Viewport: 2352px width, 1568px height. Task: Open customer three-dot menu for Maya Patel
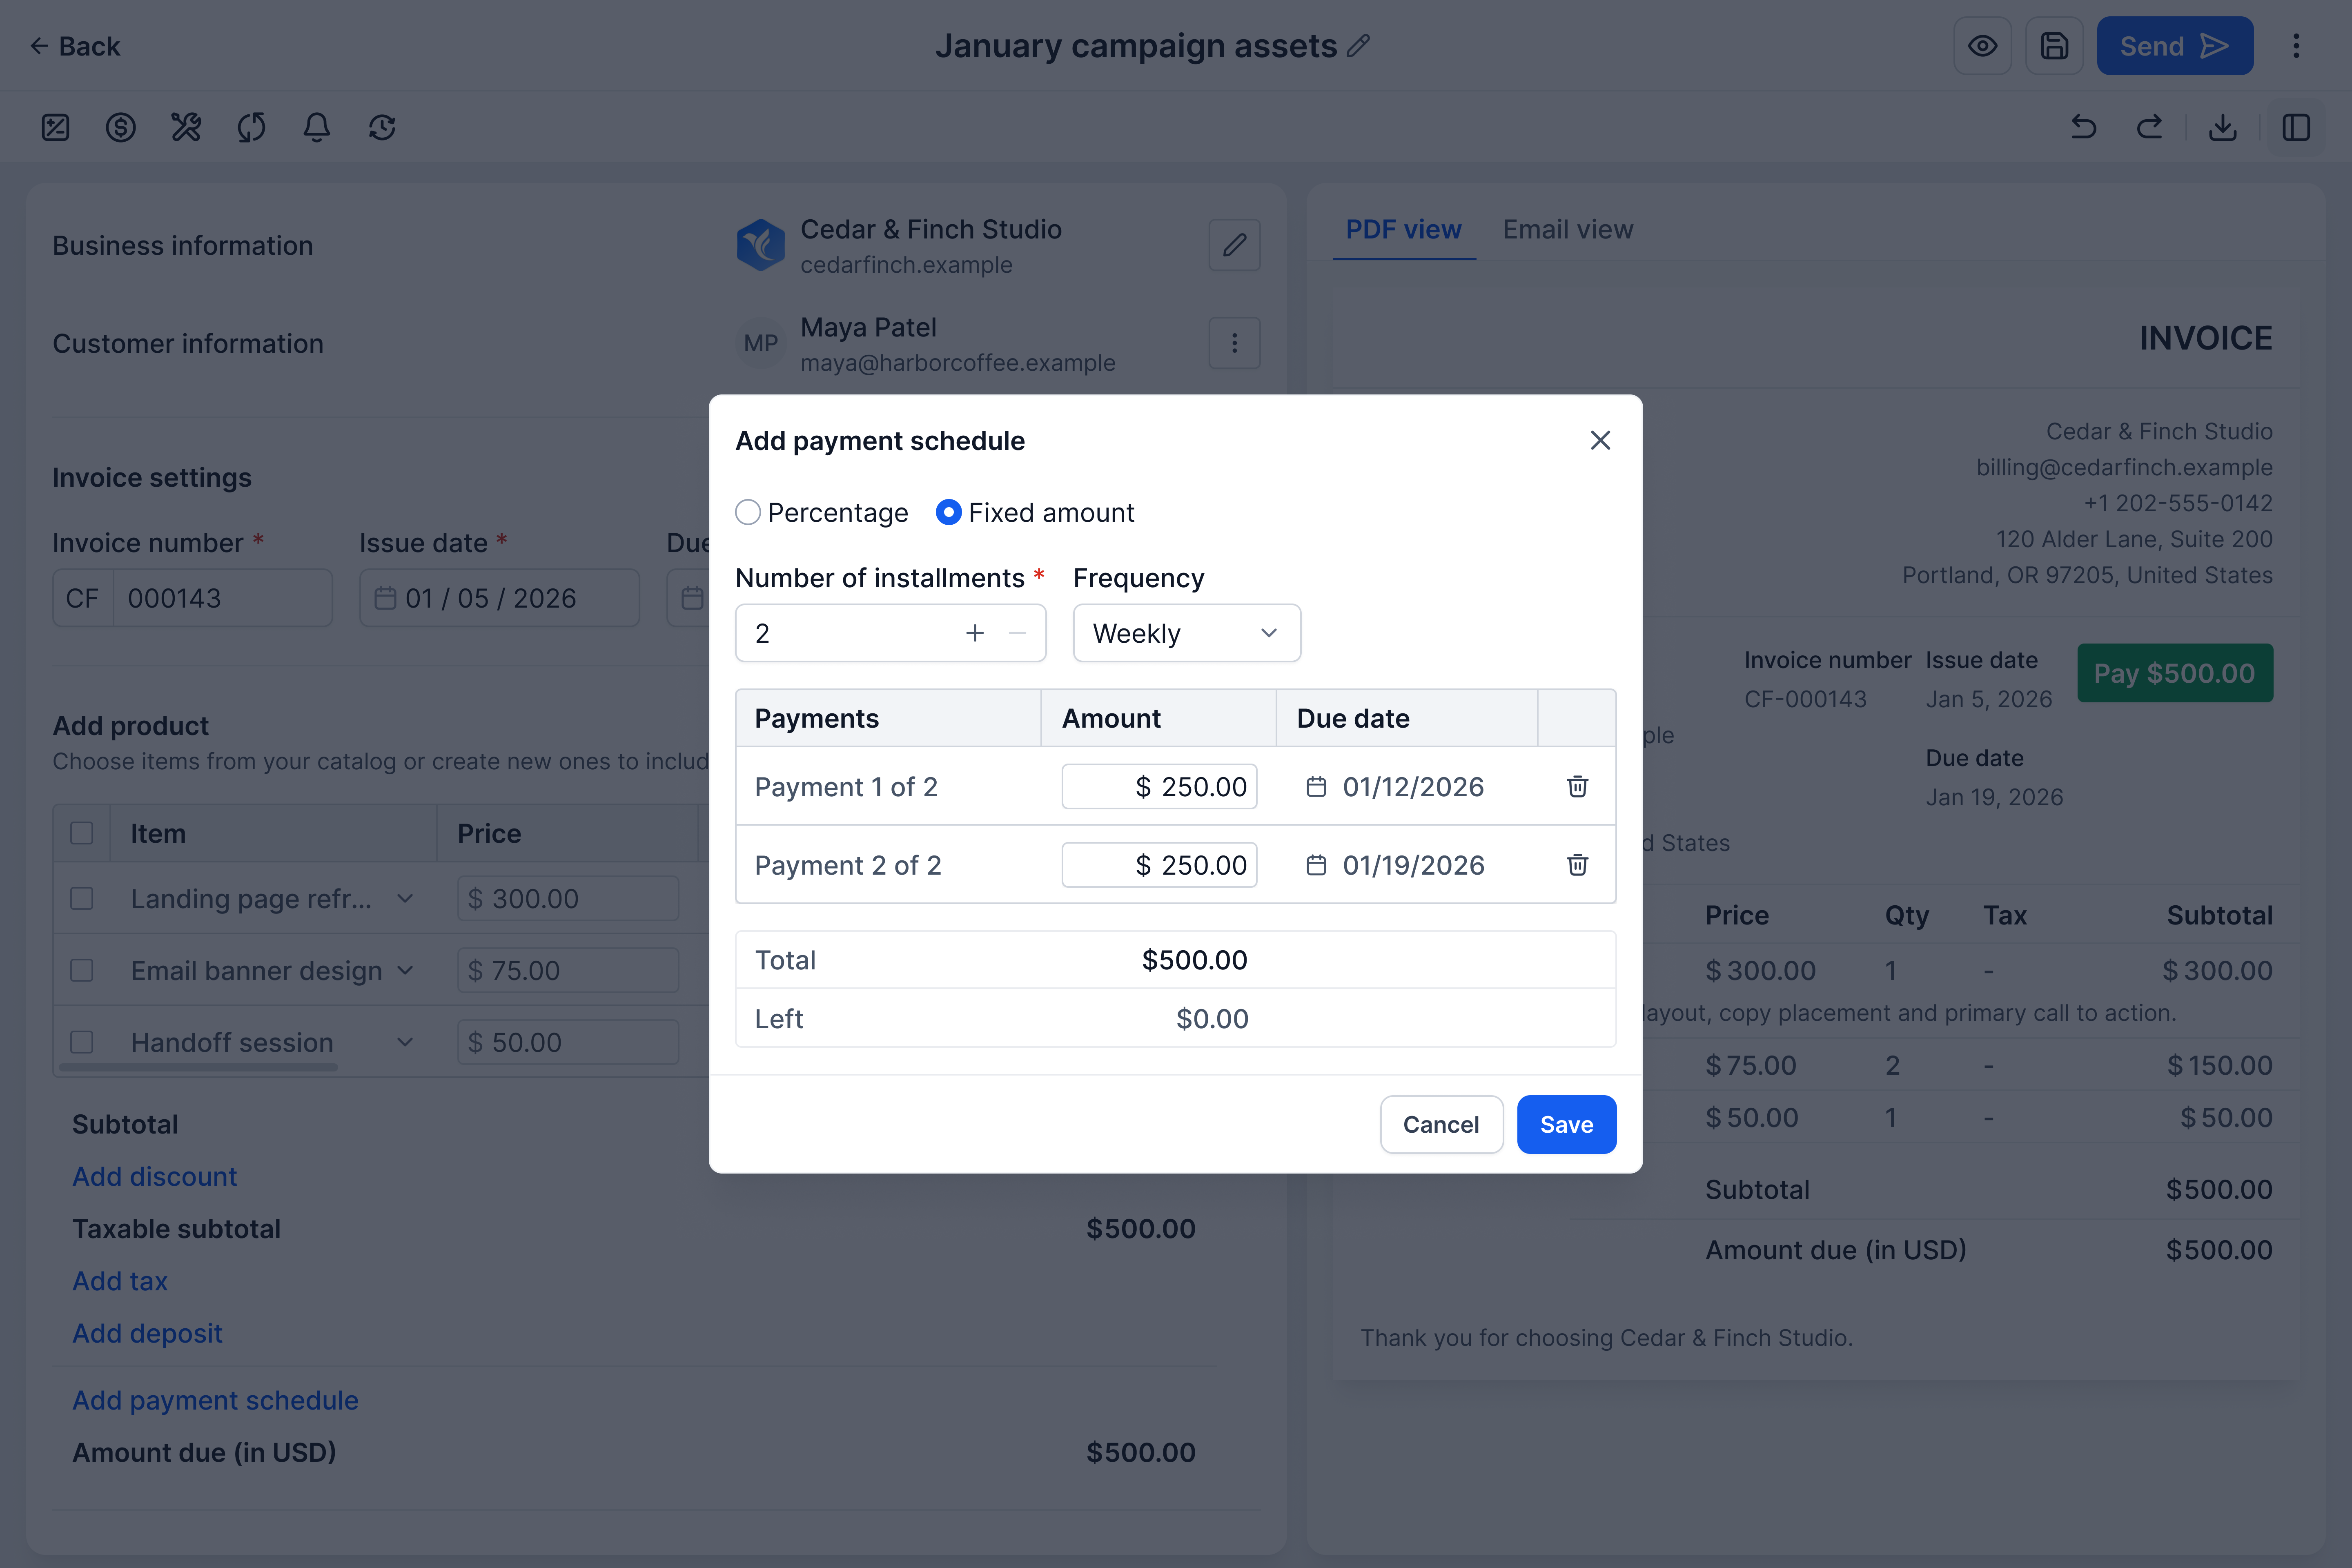point(1234,343)
